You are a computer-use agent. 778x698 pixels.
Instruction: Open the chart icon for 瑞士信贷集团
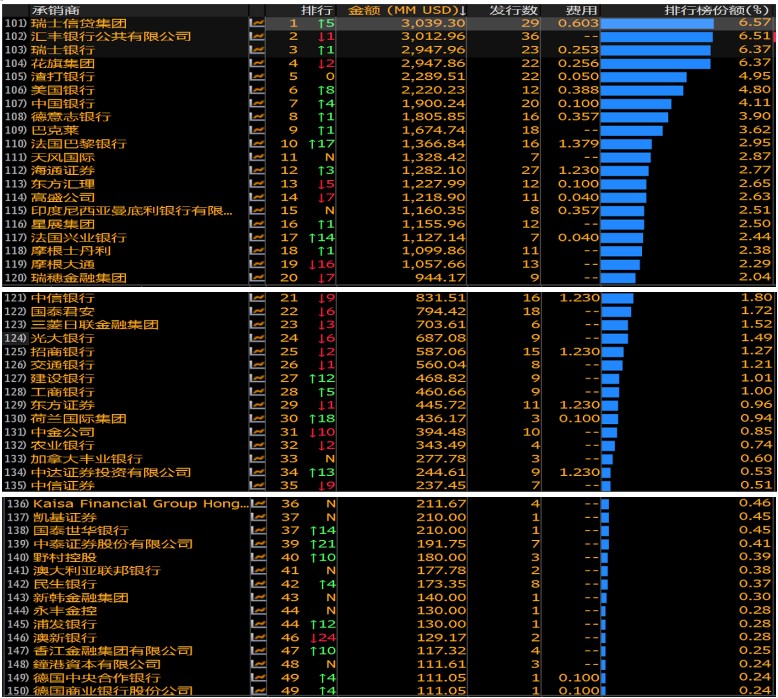coord(257,23)
